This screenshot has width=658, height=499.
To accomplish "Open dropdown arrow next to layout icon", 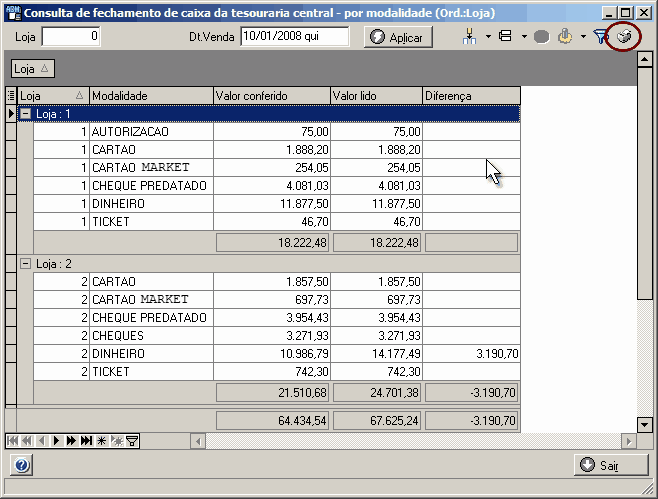I will 524,37.
